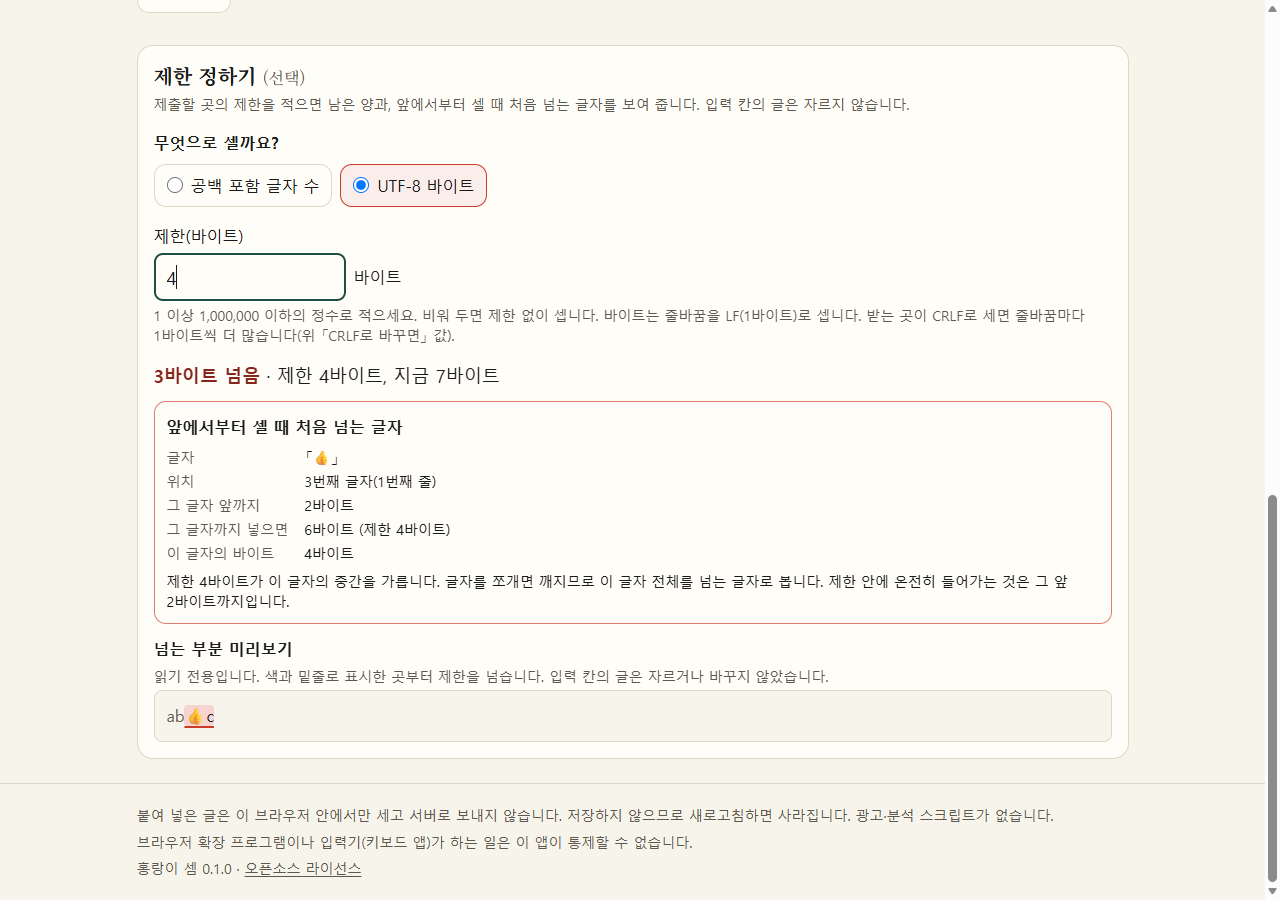The width and height of the screenshot is (1280, 900).
Task: Click the 앞에서부터 셀 때 처음 넘는 글자 heading
Action: coord(284,427)
